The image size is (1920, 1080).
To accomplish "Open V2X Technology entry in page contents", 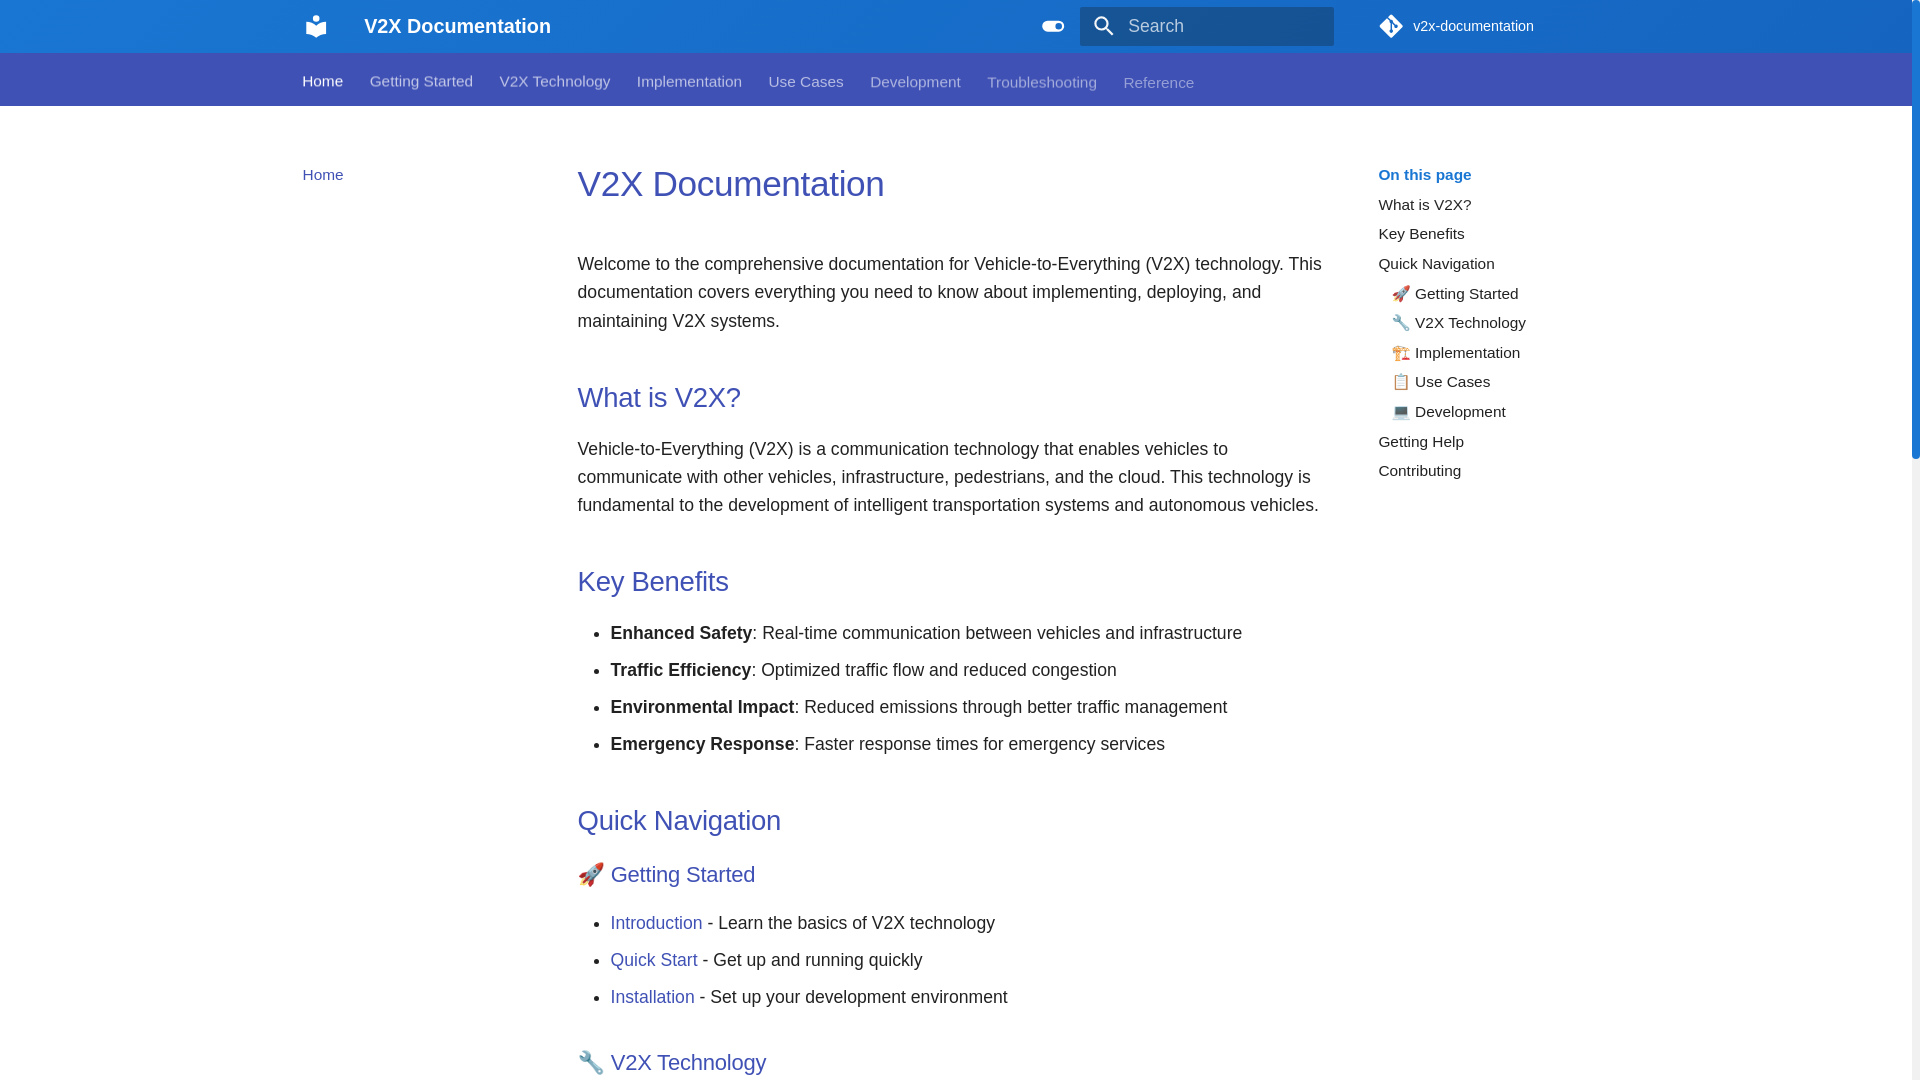I will 1459,323.
